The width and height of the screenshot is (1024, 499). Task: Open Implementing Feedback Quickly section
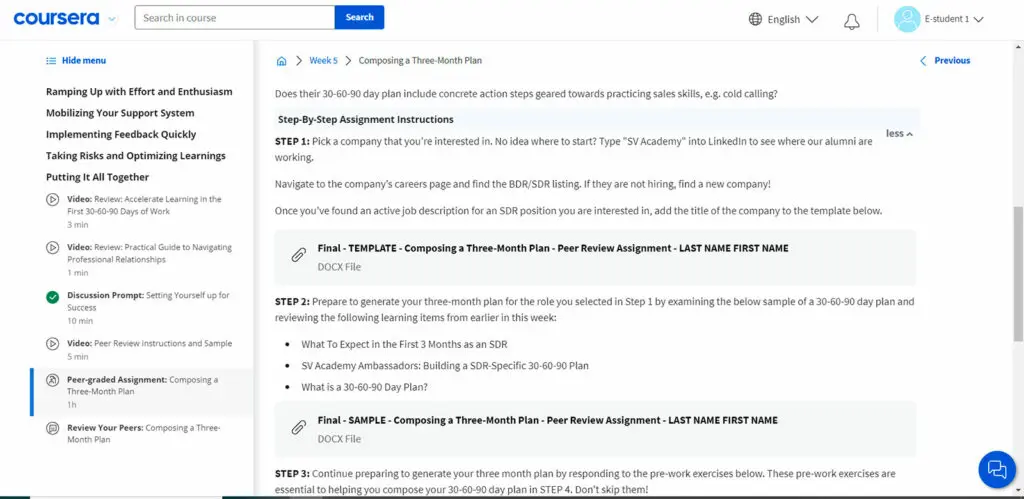(121, 135)
